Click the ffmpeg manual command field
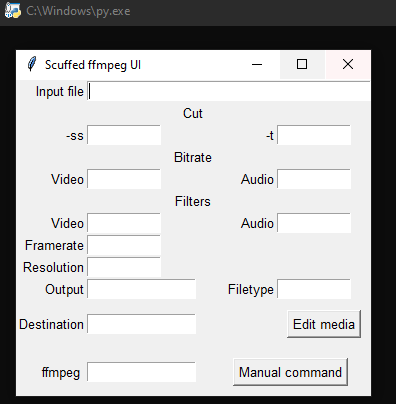396x404 pixels. [142, 372]
